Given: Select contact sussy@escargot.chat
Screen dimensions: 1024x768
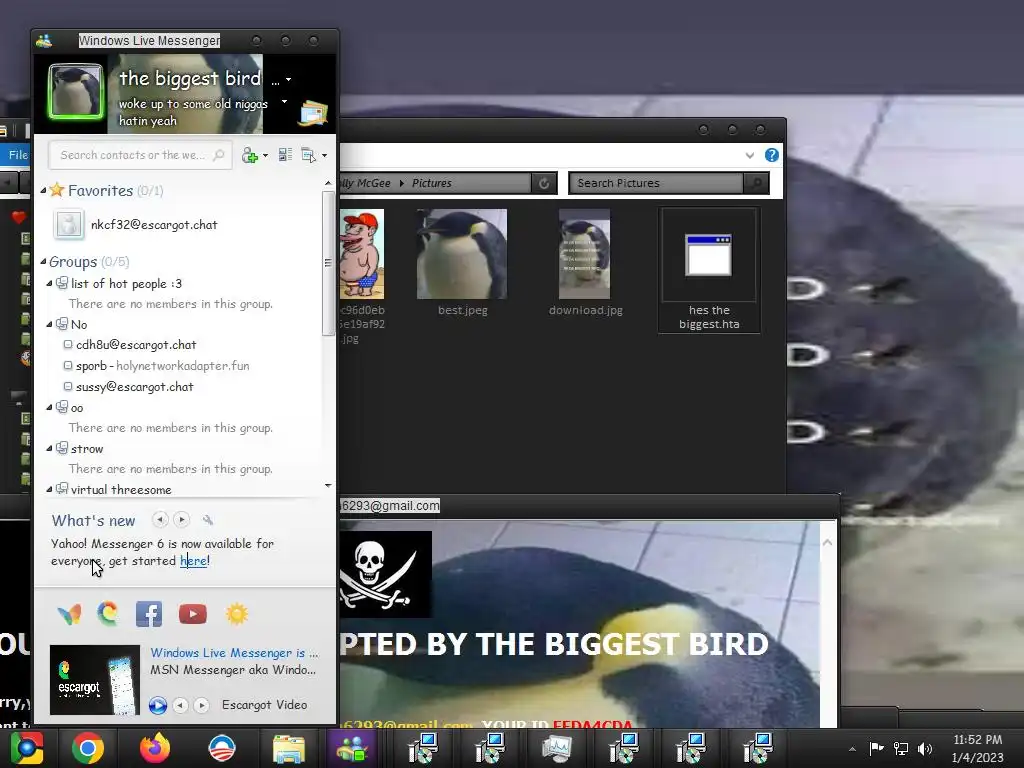Looking at the screenshot, I should [135, 387].
